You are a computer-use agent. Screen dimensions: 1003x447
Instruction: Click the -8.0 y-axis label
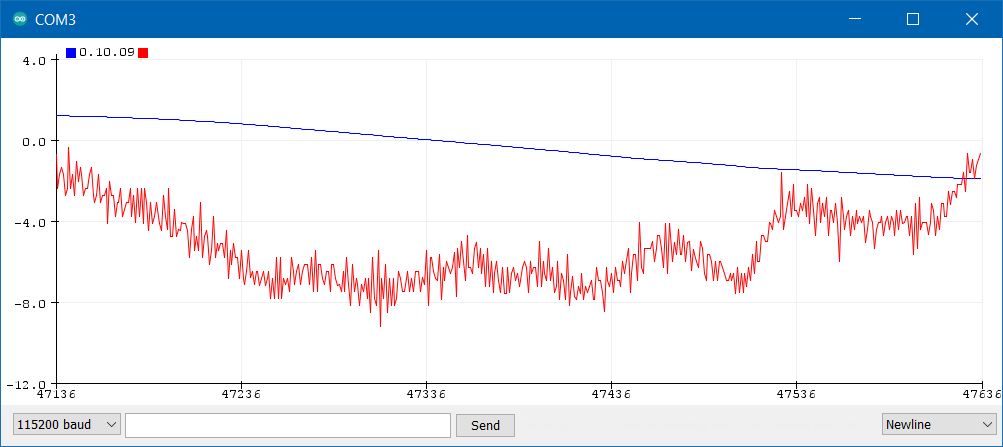click(31, 303)
